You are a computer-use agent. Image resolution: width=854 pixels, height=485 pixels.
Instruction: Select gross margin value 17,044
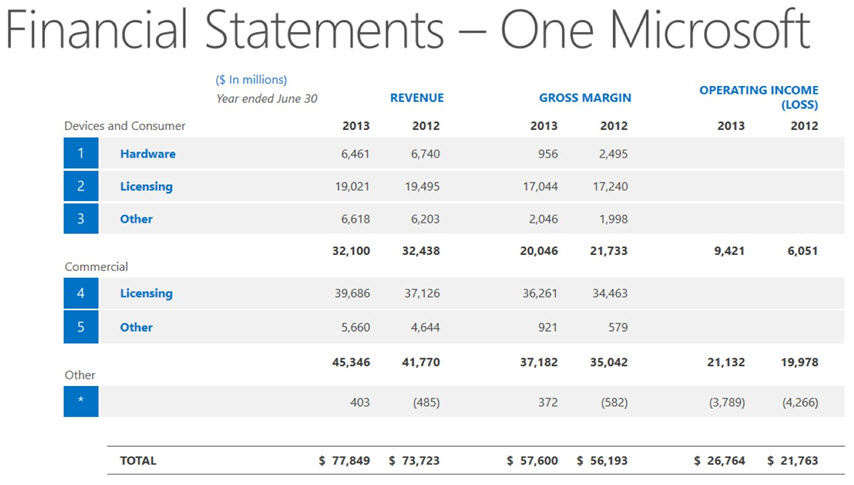[540, 186]
